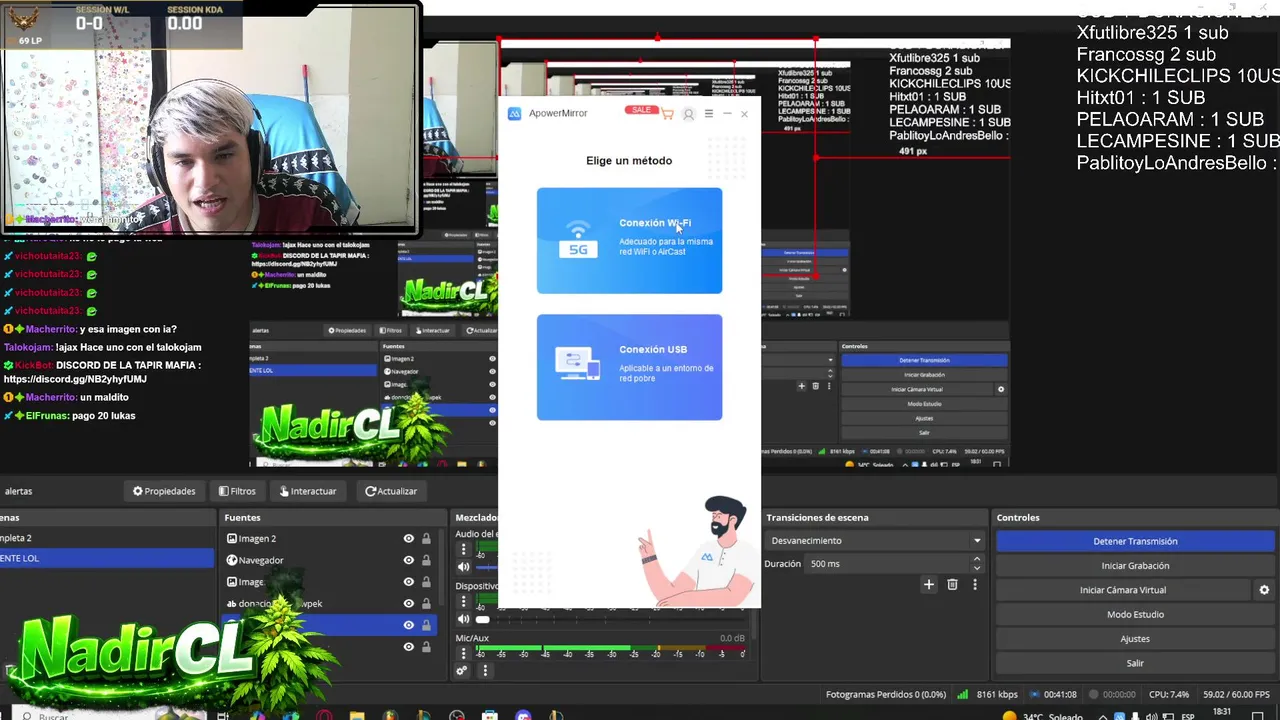Viewport: 1280px width, 720px height.
Task: Click 'Fotogramas Perdidos 0 (0.0%)' status text
Action: click(x=886, y=694)
